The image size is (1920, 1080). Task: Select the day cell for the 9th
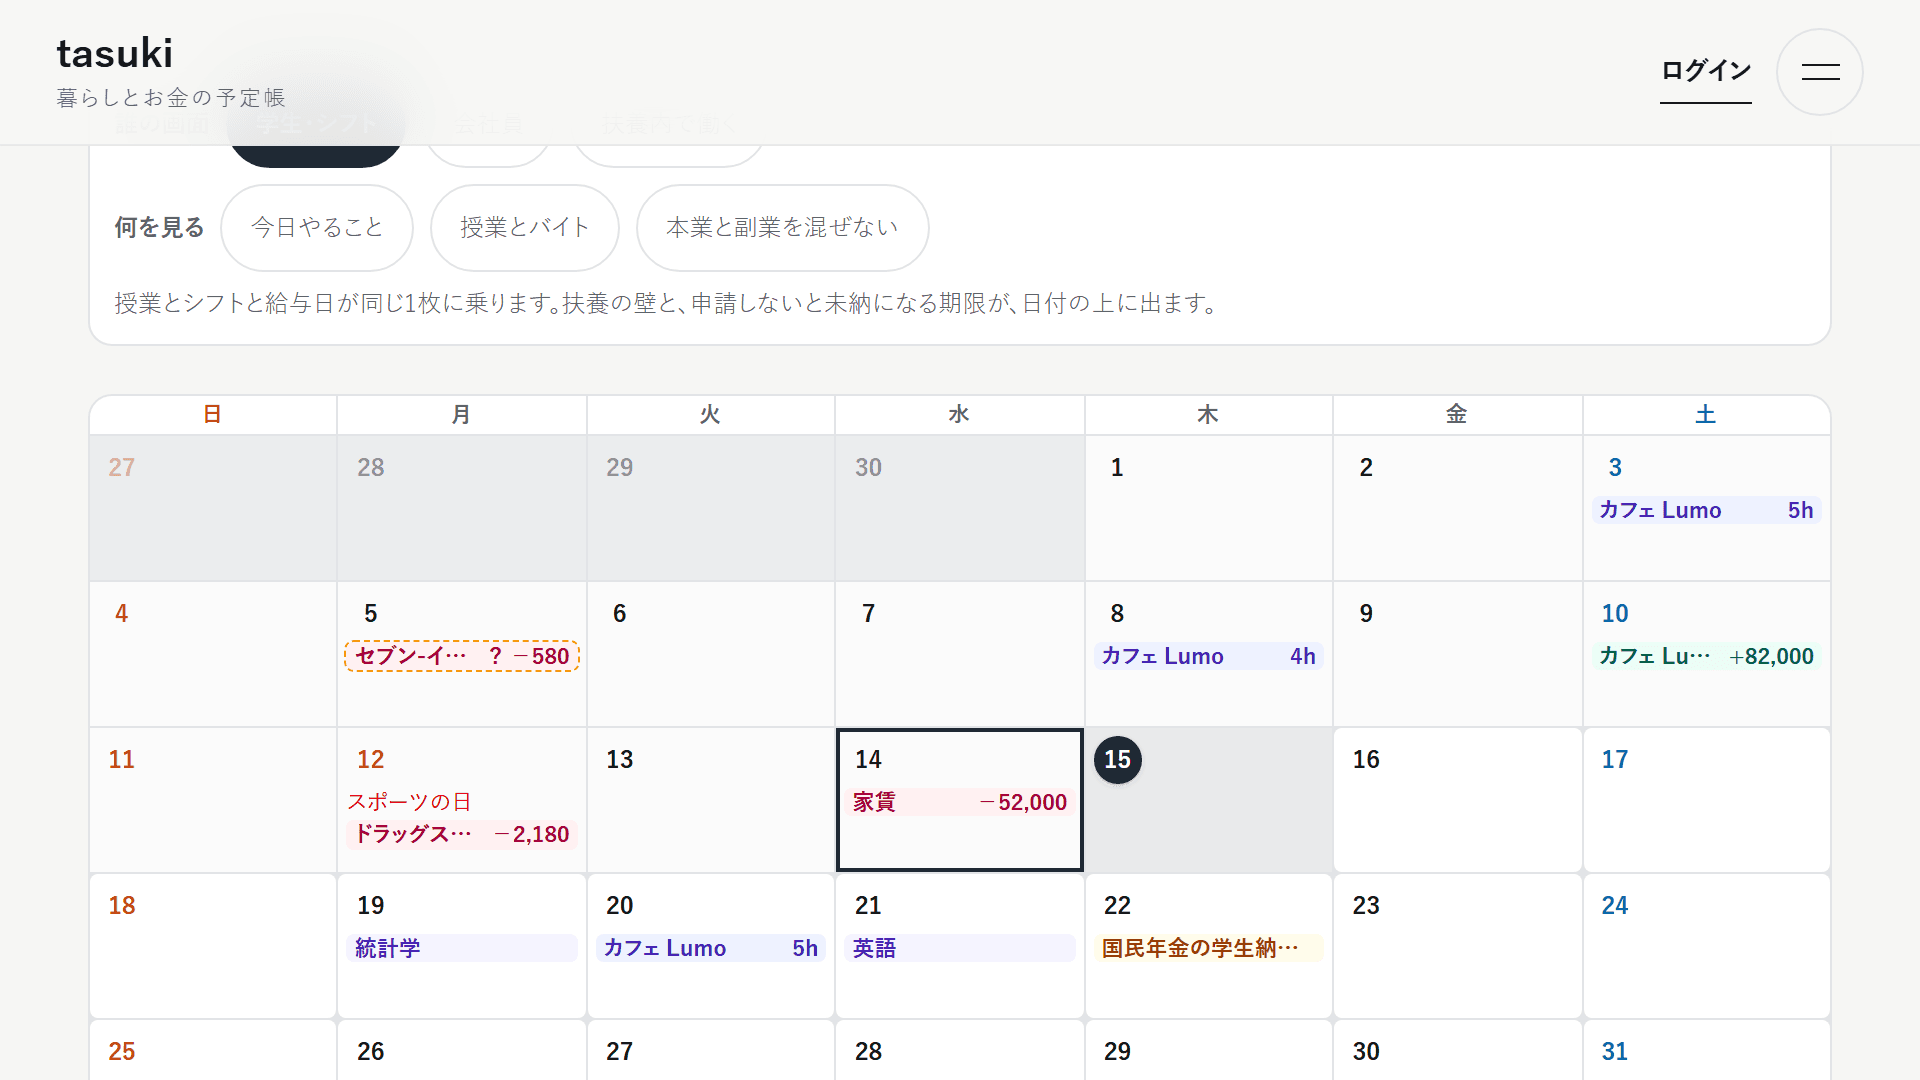pyautogui.click(x=1457, y=654)
